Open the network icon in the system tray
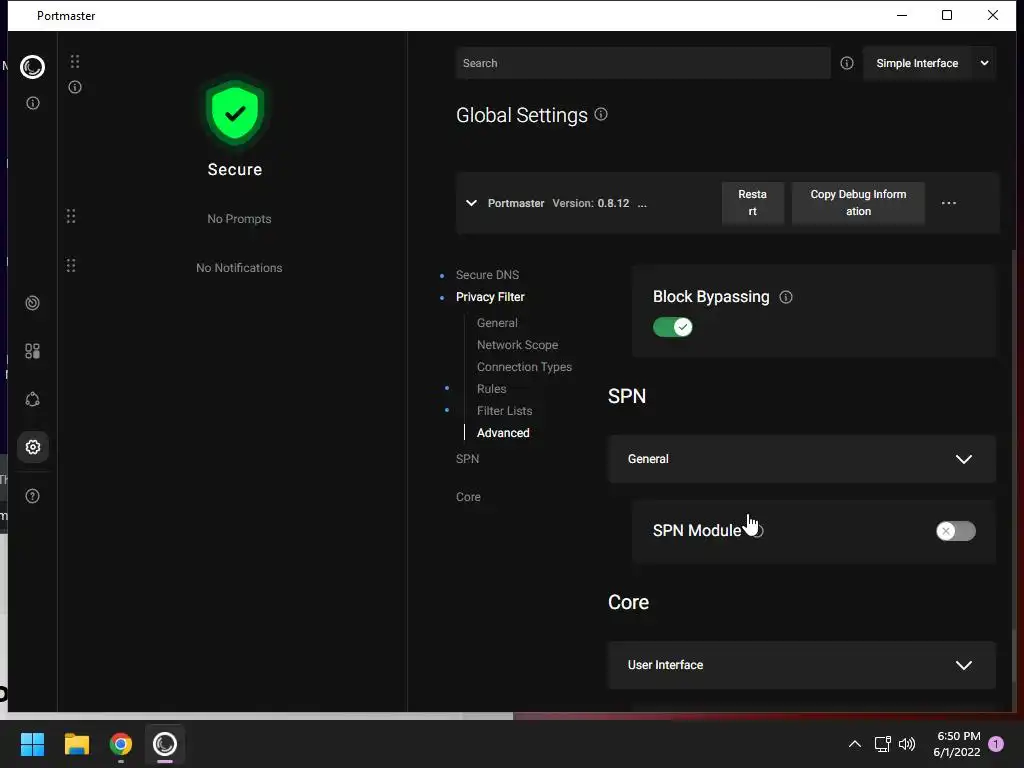1024x768 pixels. (x=882, y=744)
